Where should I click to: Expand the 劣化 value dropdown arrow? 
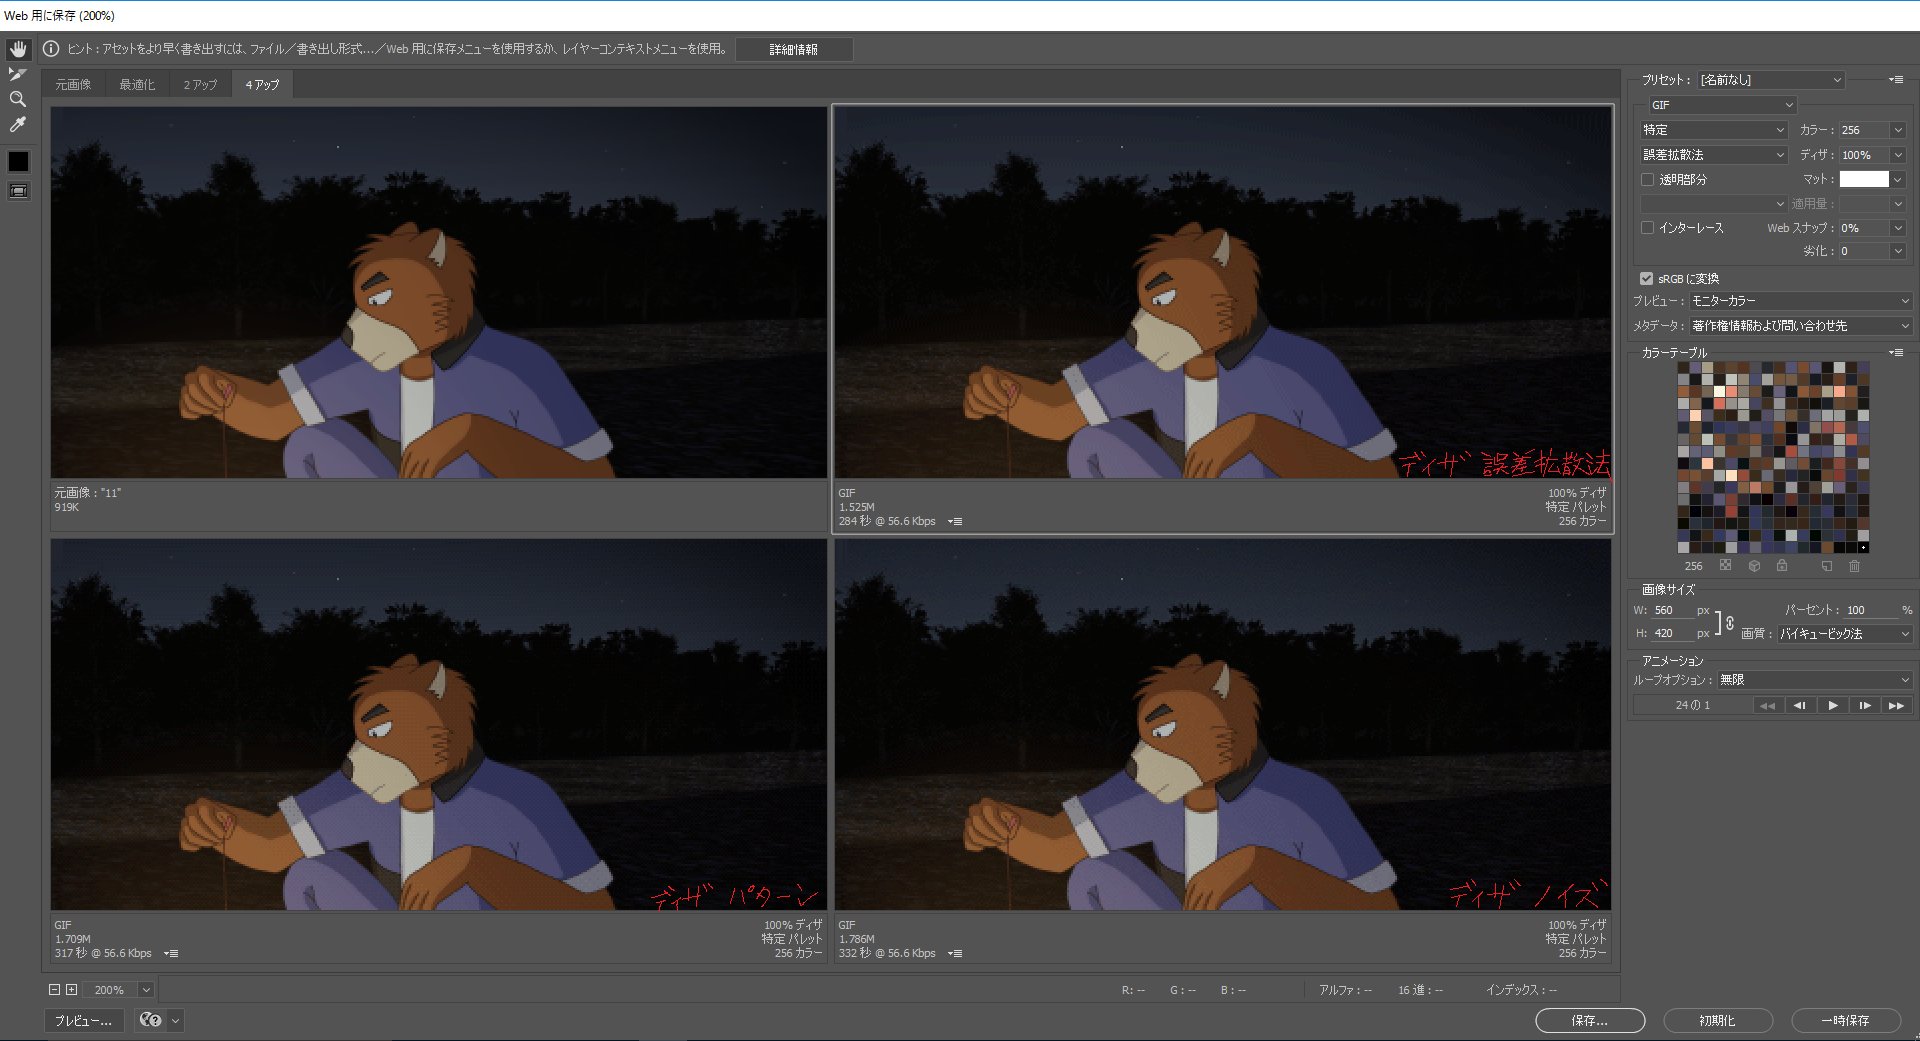pos(1898,251)
